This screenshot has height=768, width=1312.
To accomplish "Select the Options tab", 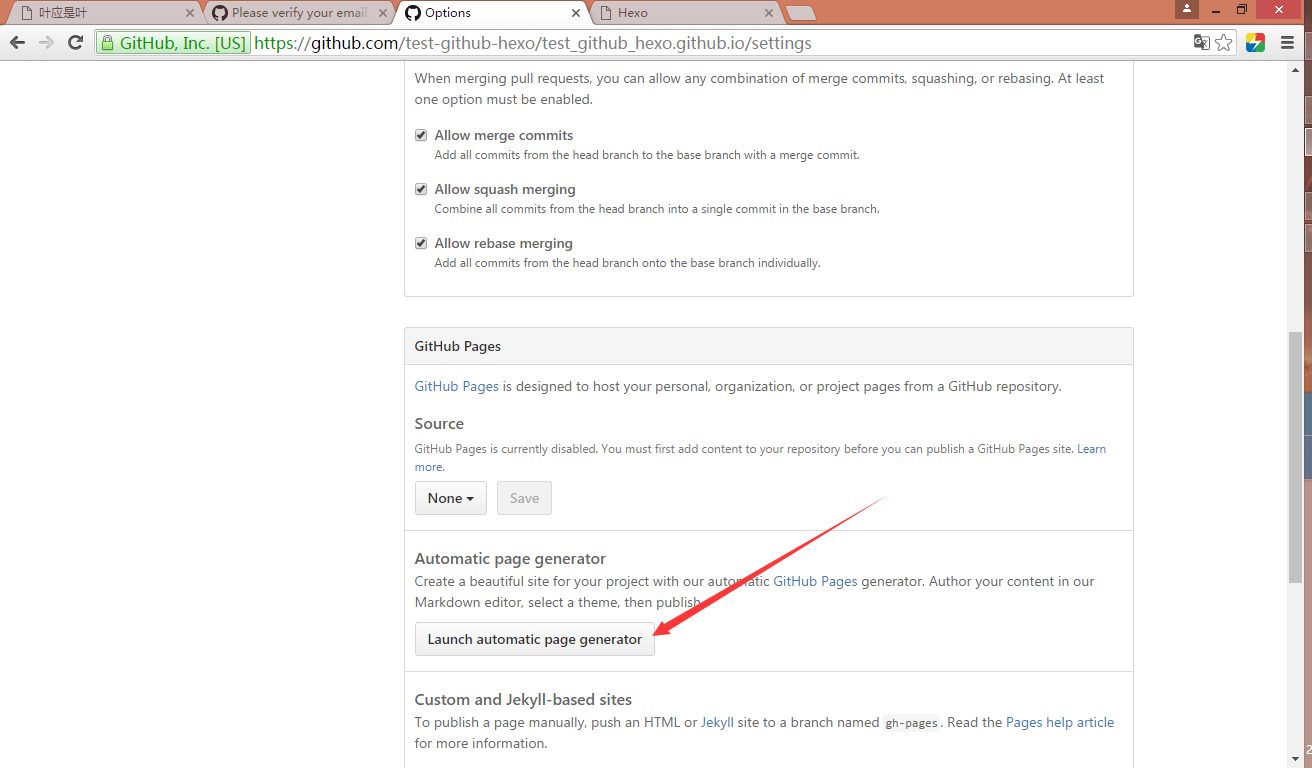I will click(x=493, y=13).
